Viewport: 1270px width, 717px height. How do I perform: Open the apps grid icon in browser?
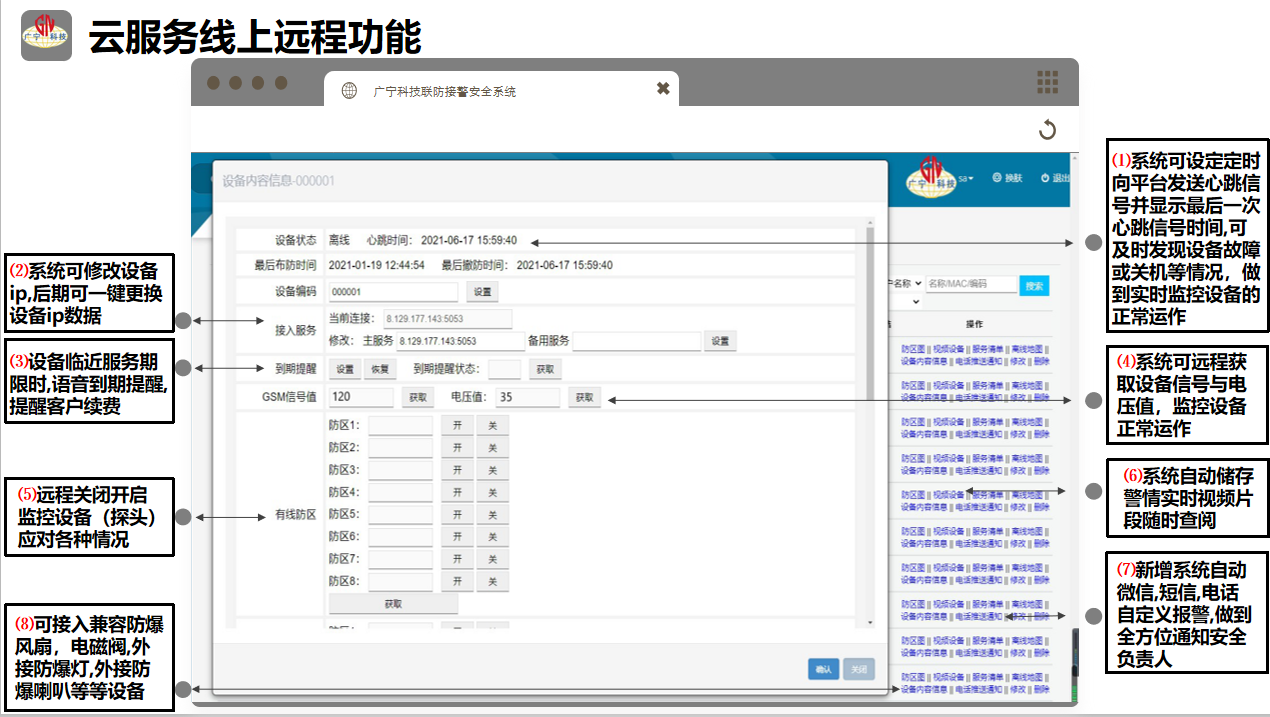[x=1047, y=82]
